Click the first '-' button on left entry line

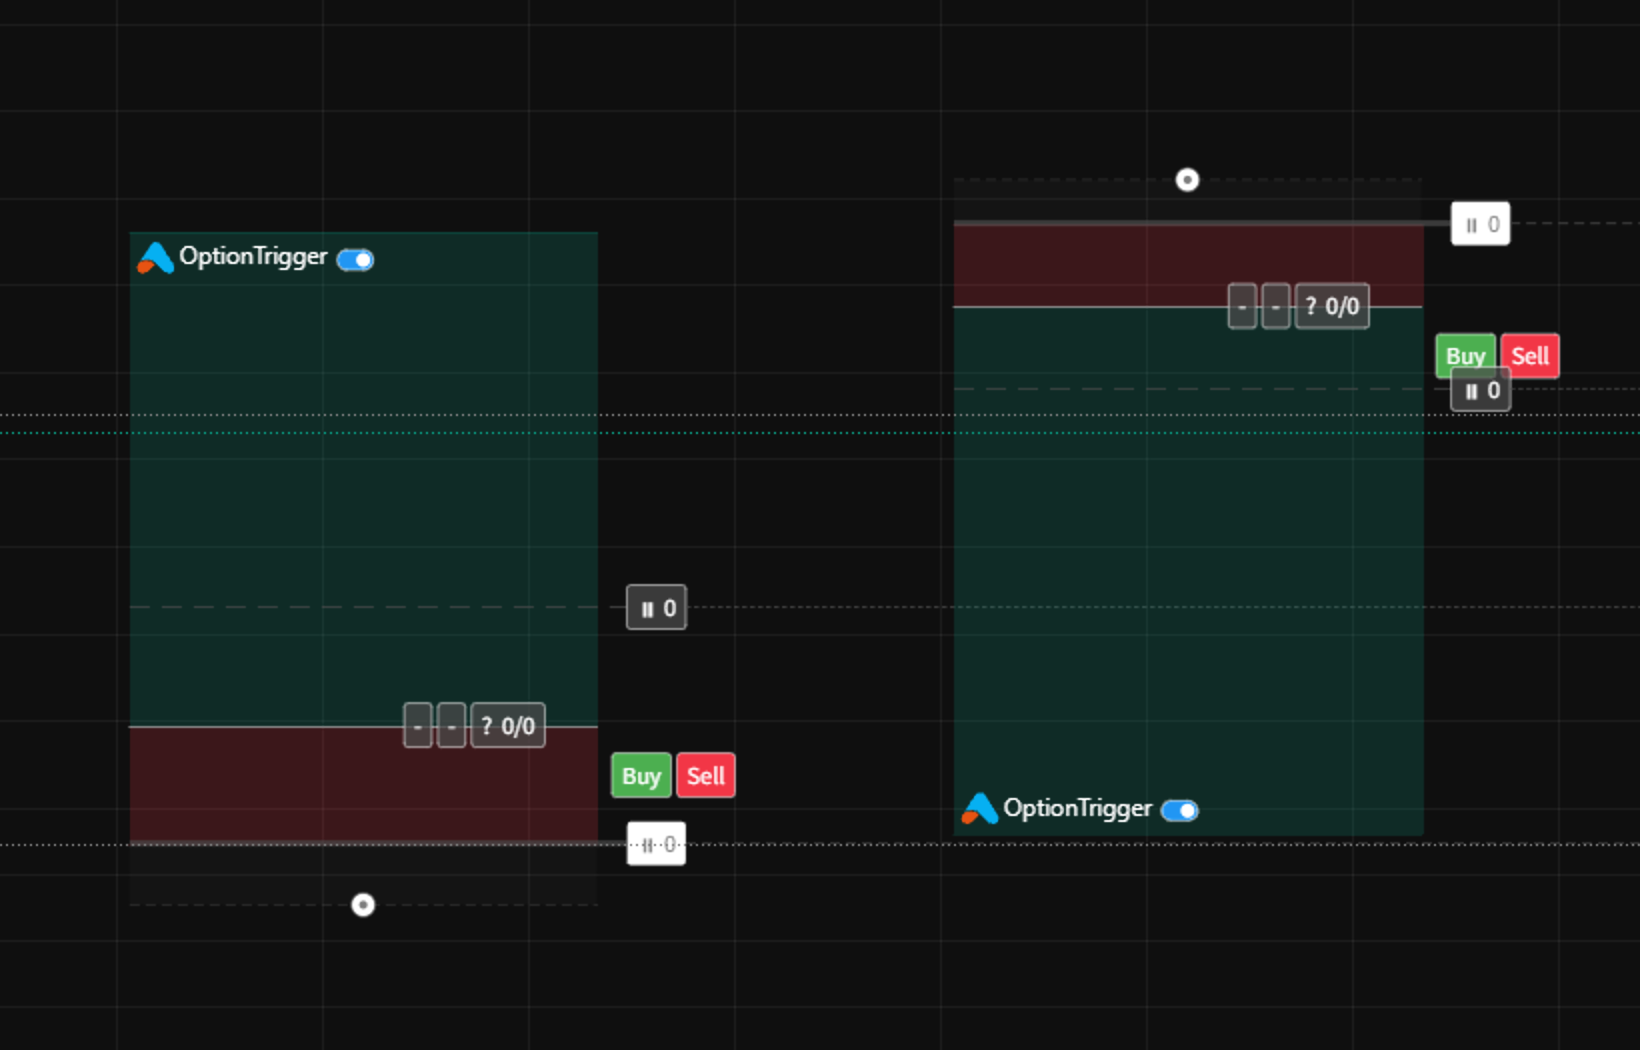[418, 726]
